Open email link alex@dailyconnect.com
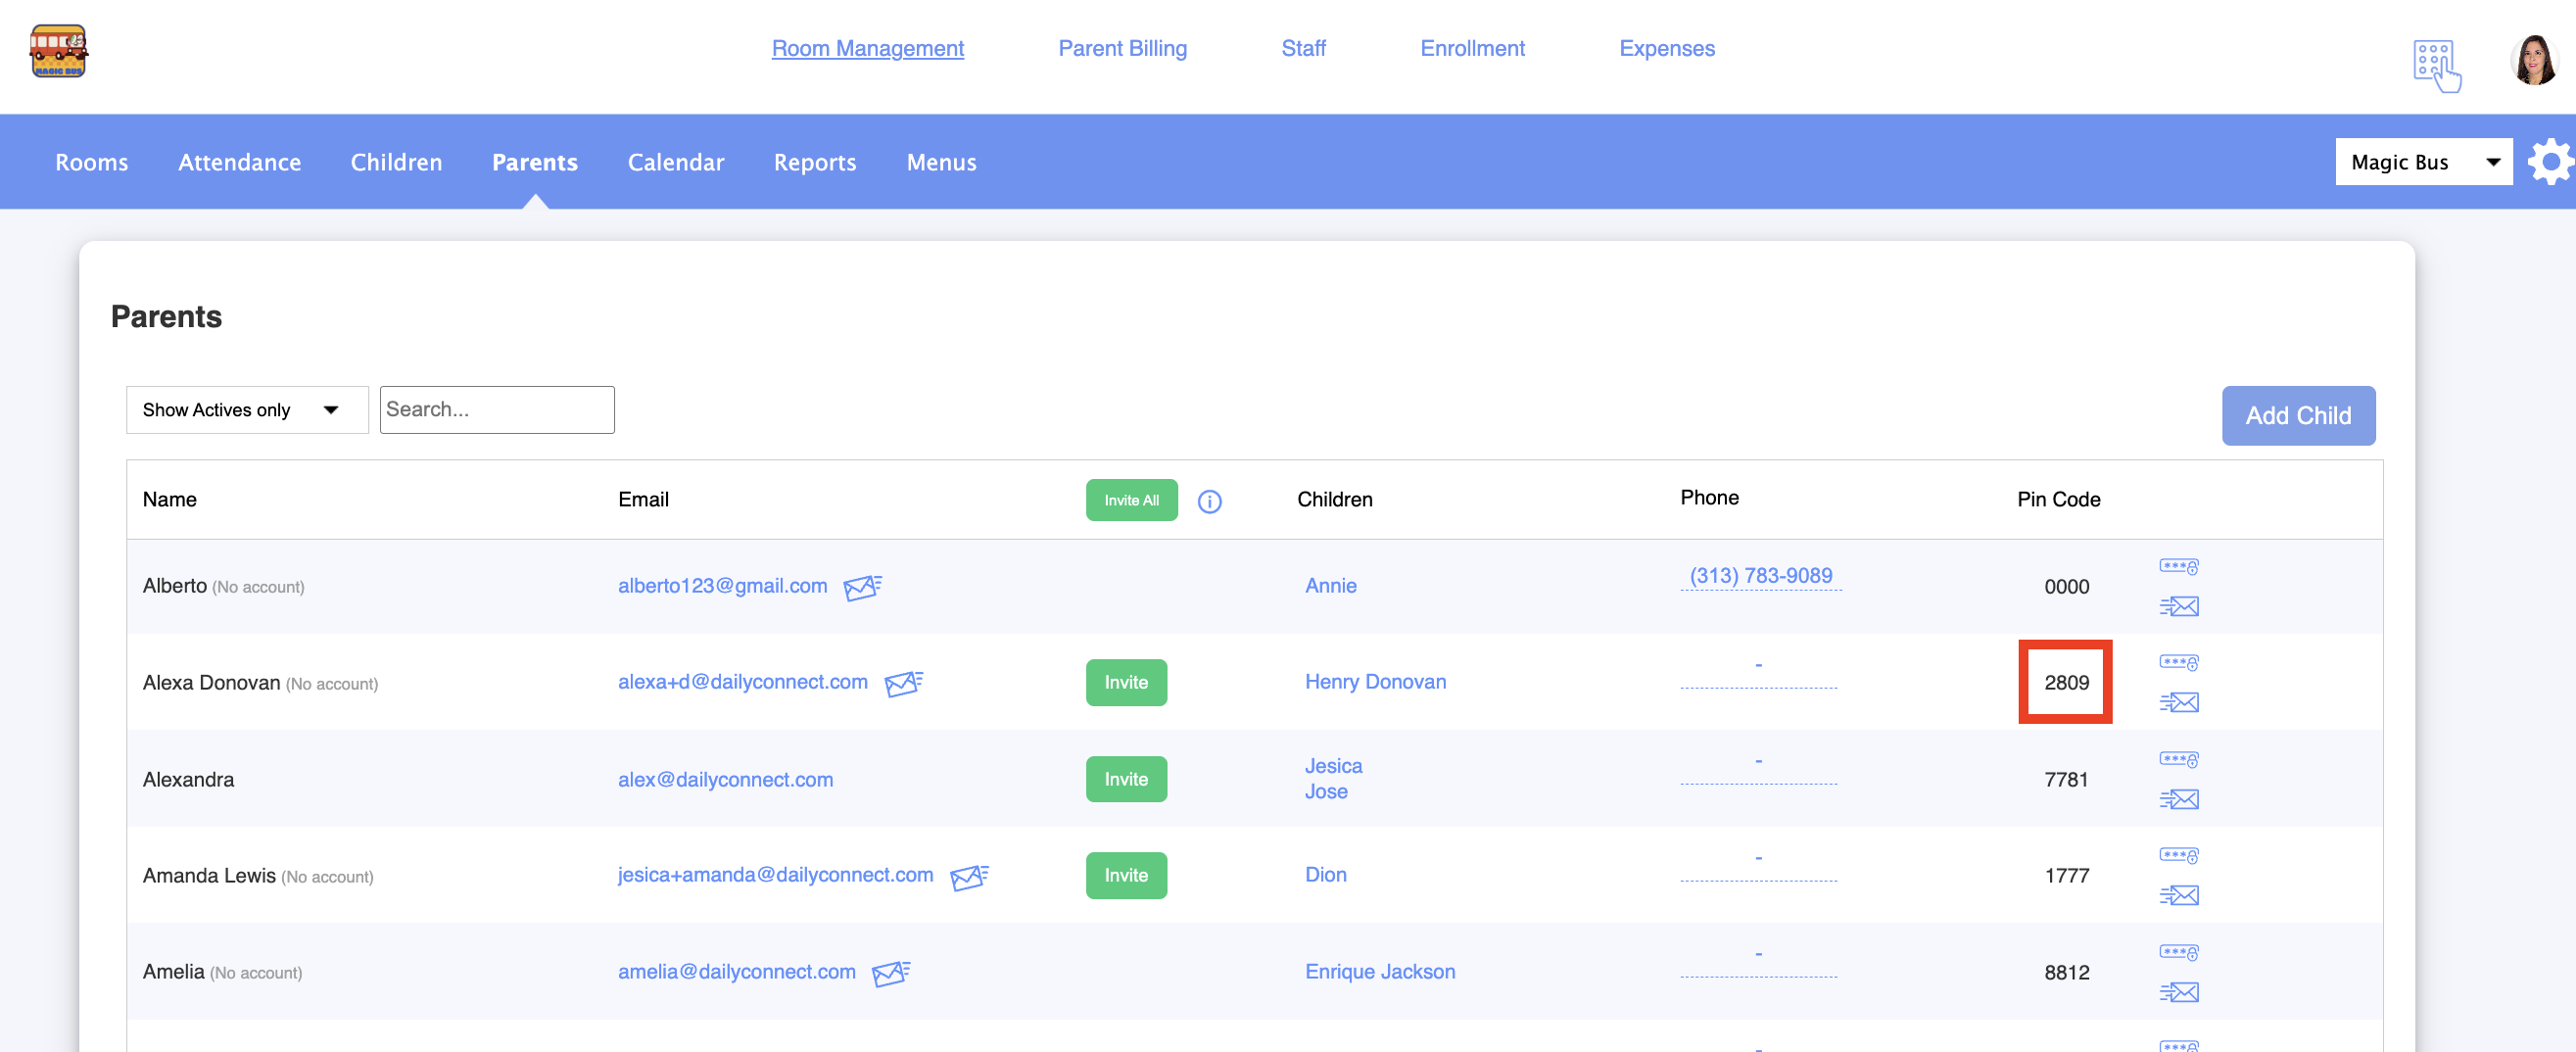The image size is (2576, 1052). point(725,780)
